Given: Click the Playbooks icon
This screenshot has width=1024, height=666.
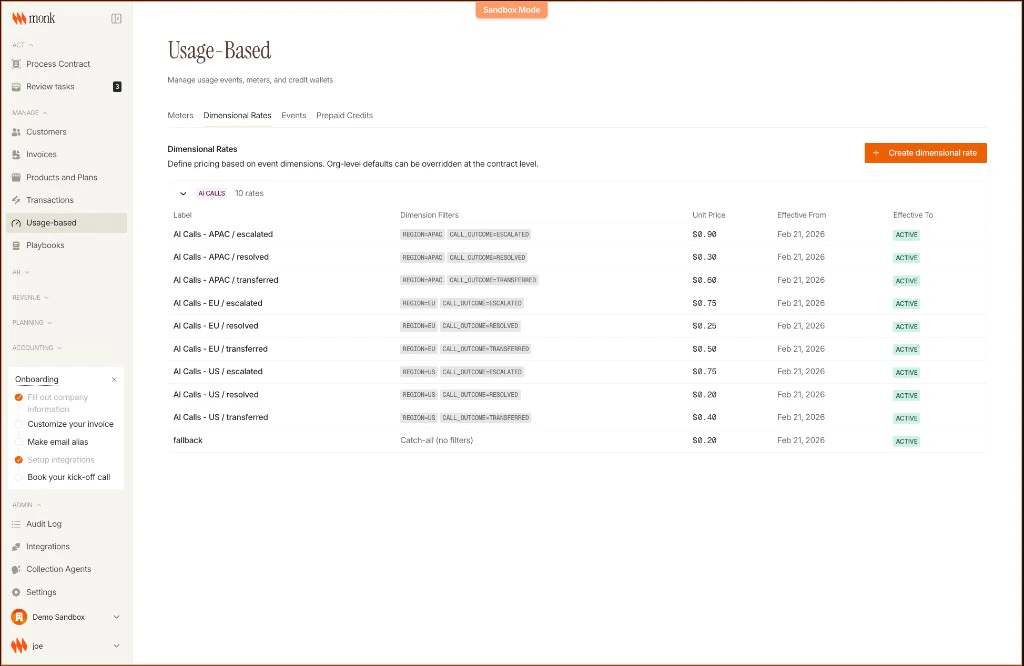Looking at the screenshot, I should pos(16,246).
